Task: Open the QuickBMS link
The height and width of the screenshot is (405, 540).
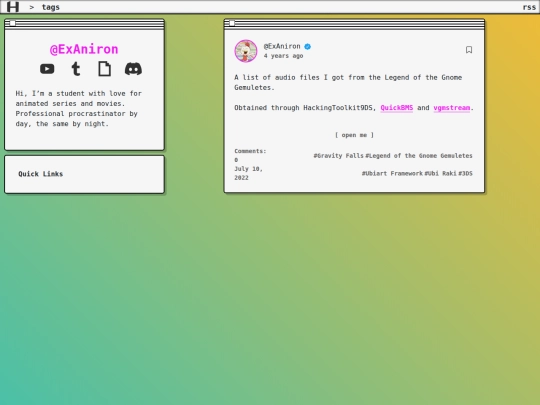Action: 397,108
